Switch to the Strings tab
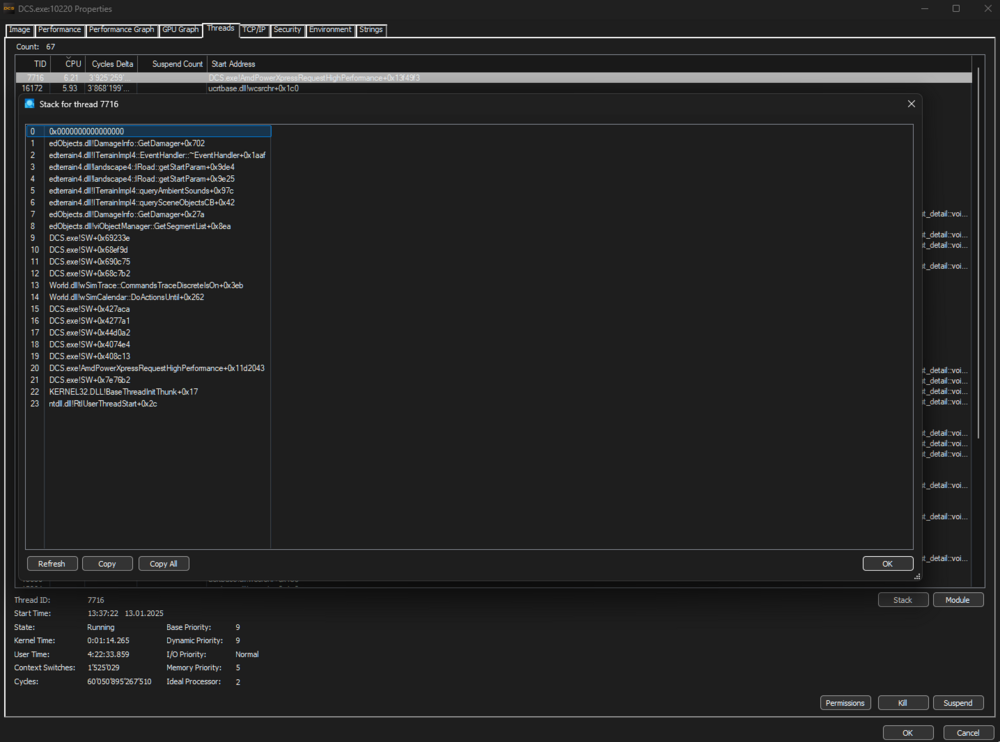 [371, 30]
